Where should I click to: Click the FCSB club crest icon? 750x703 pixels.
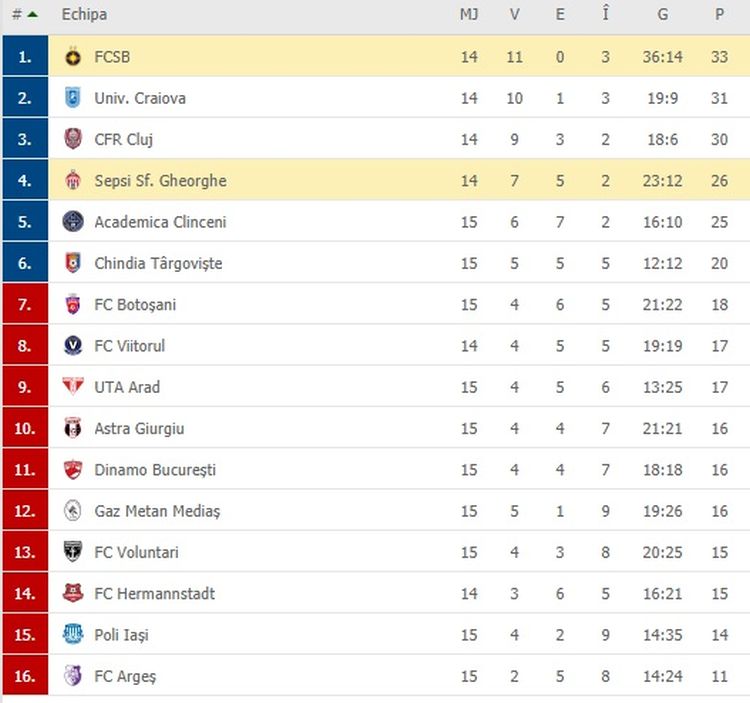click(72, 57)
